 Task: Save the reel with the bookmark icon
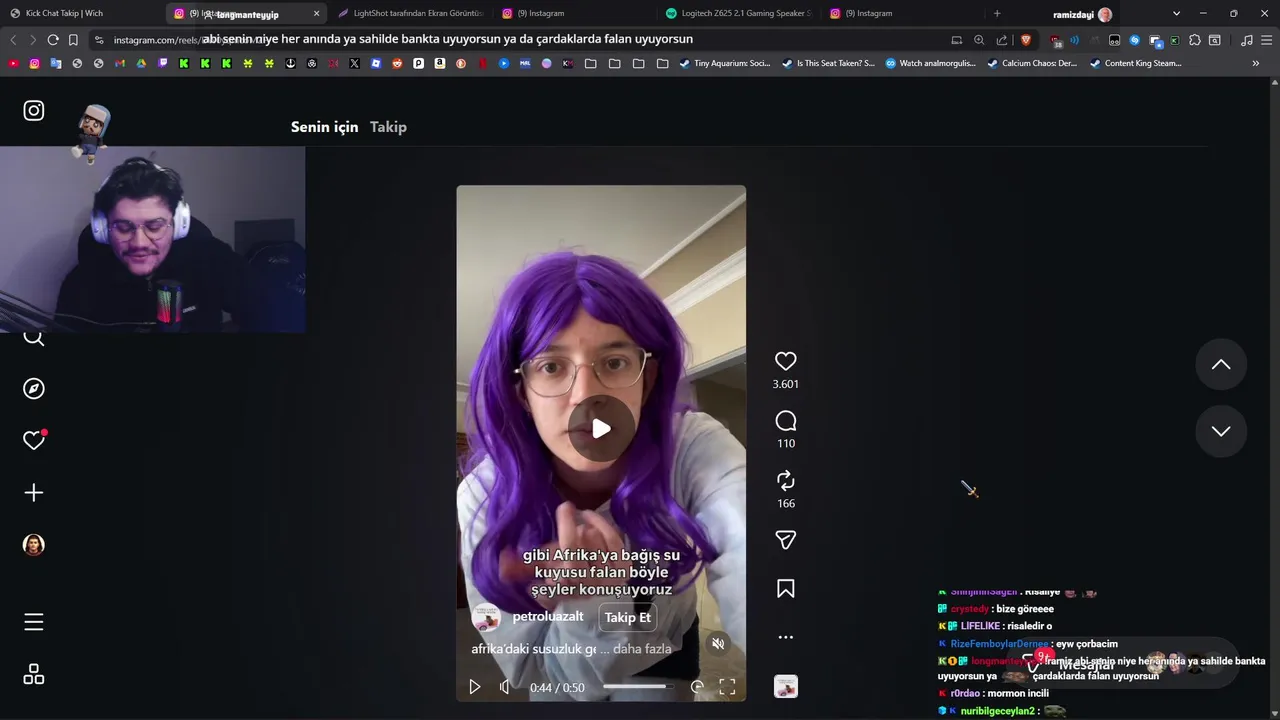tap(786, 589)
